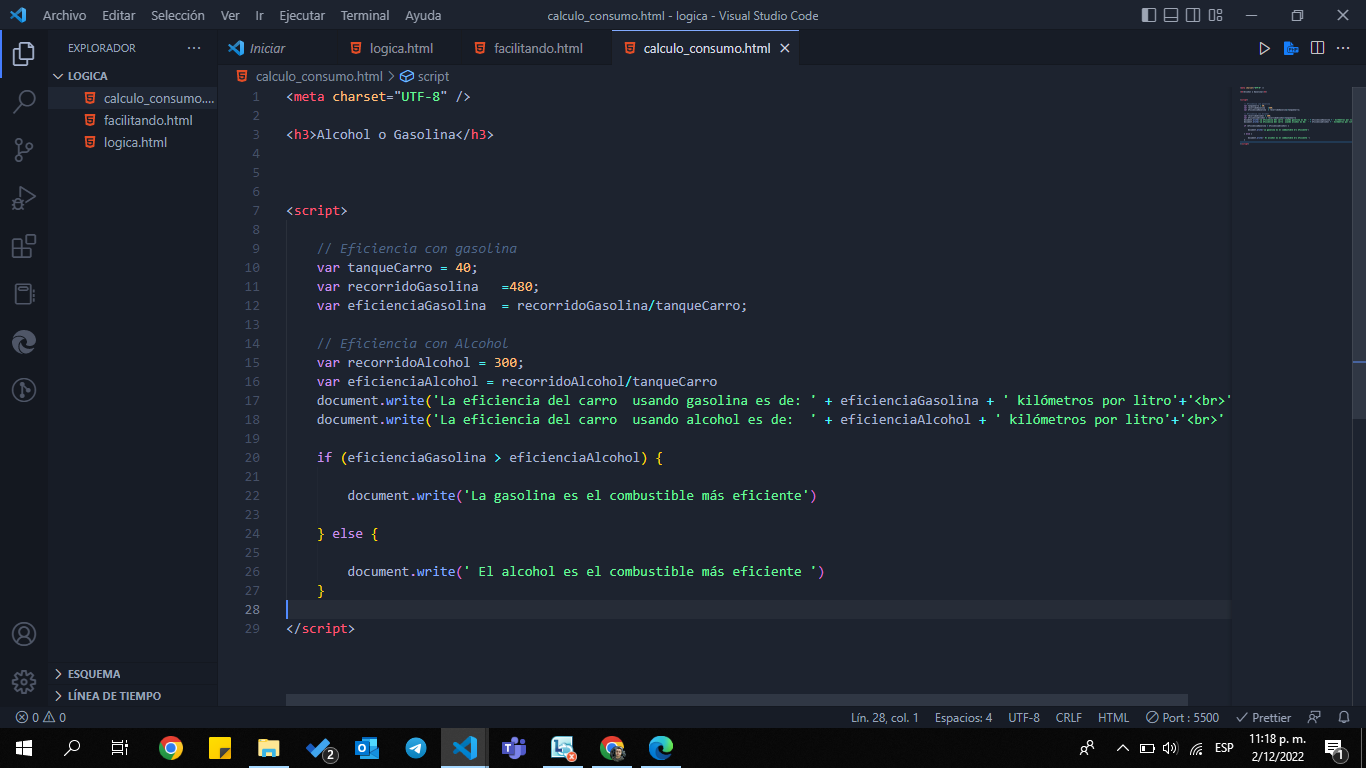This screenshot has height=768, width=1366.
Task: Open the Ver menu
Action: click(230, 16)
